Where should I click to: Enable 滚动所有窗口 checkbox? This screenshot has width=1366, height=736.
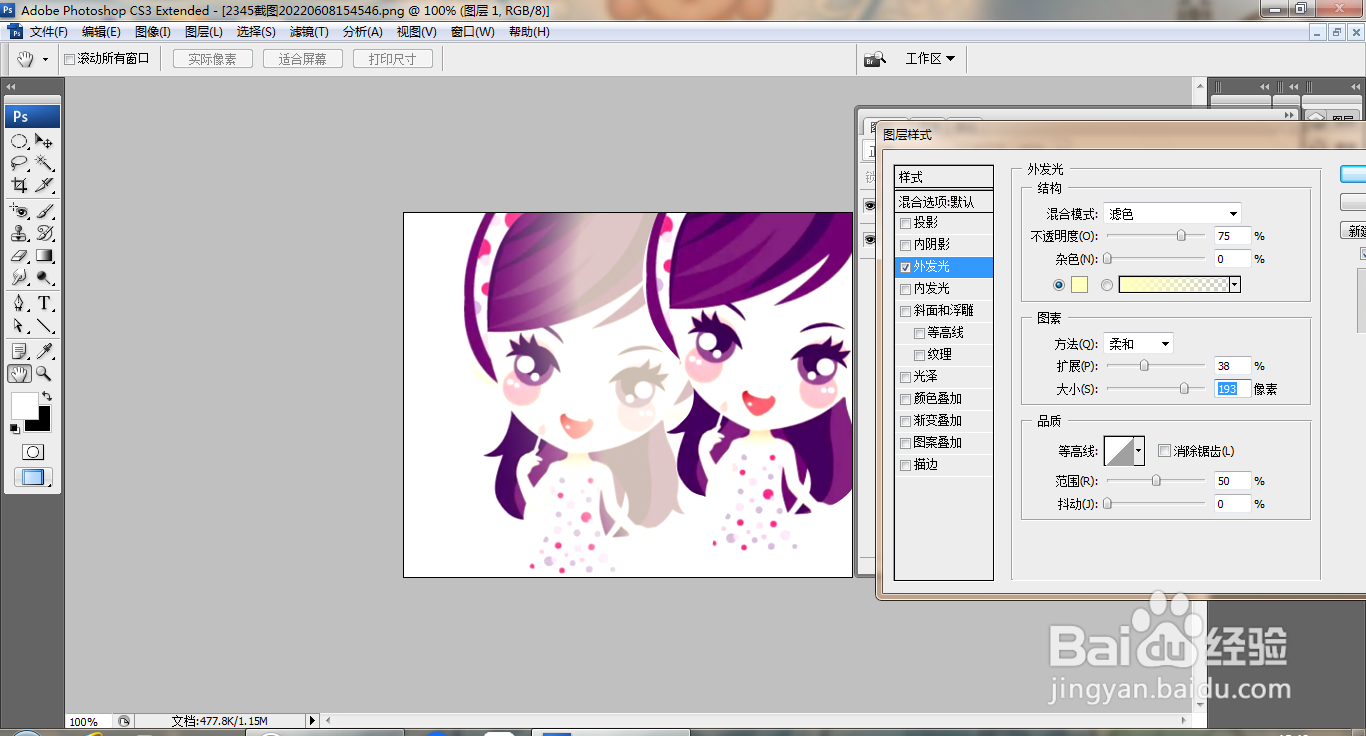coord(69,59)
